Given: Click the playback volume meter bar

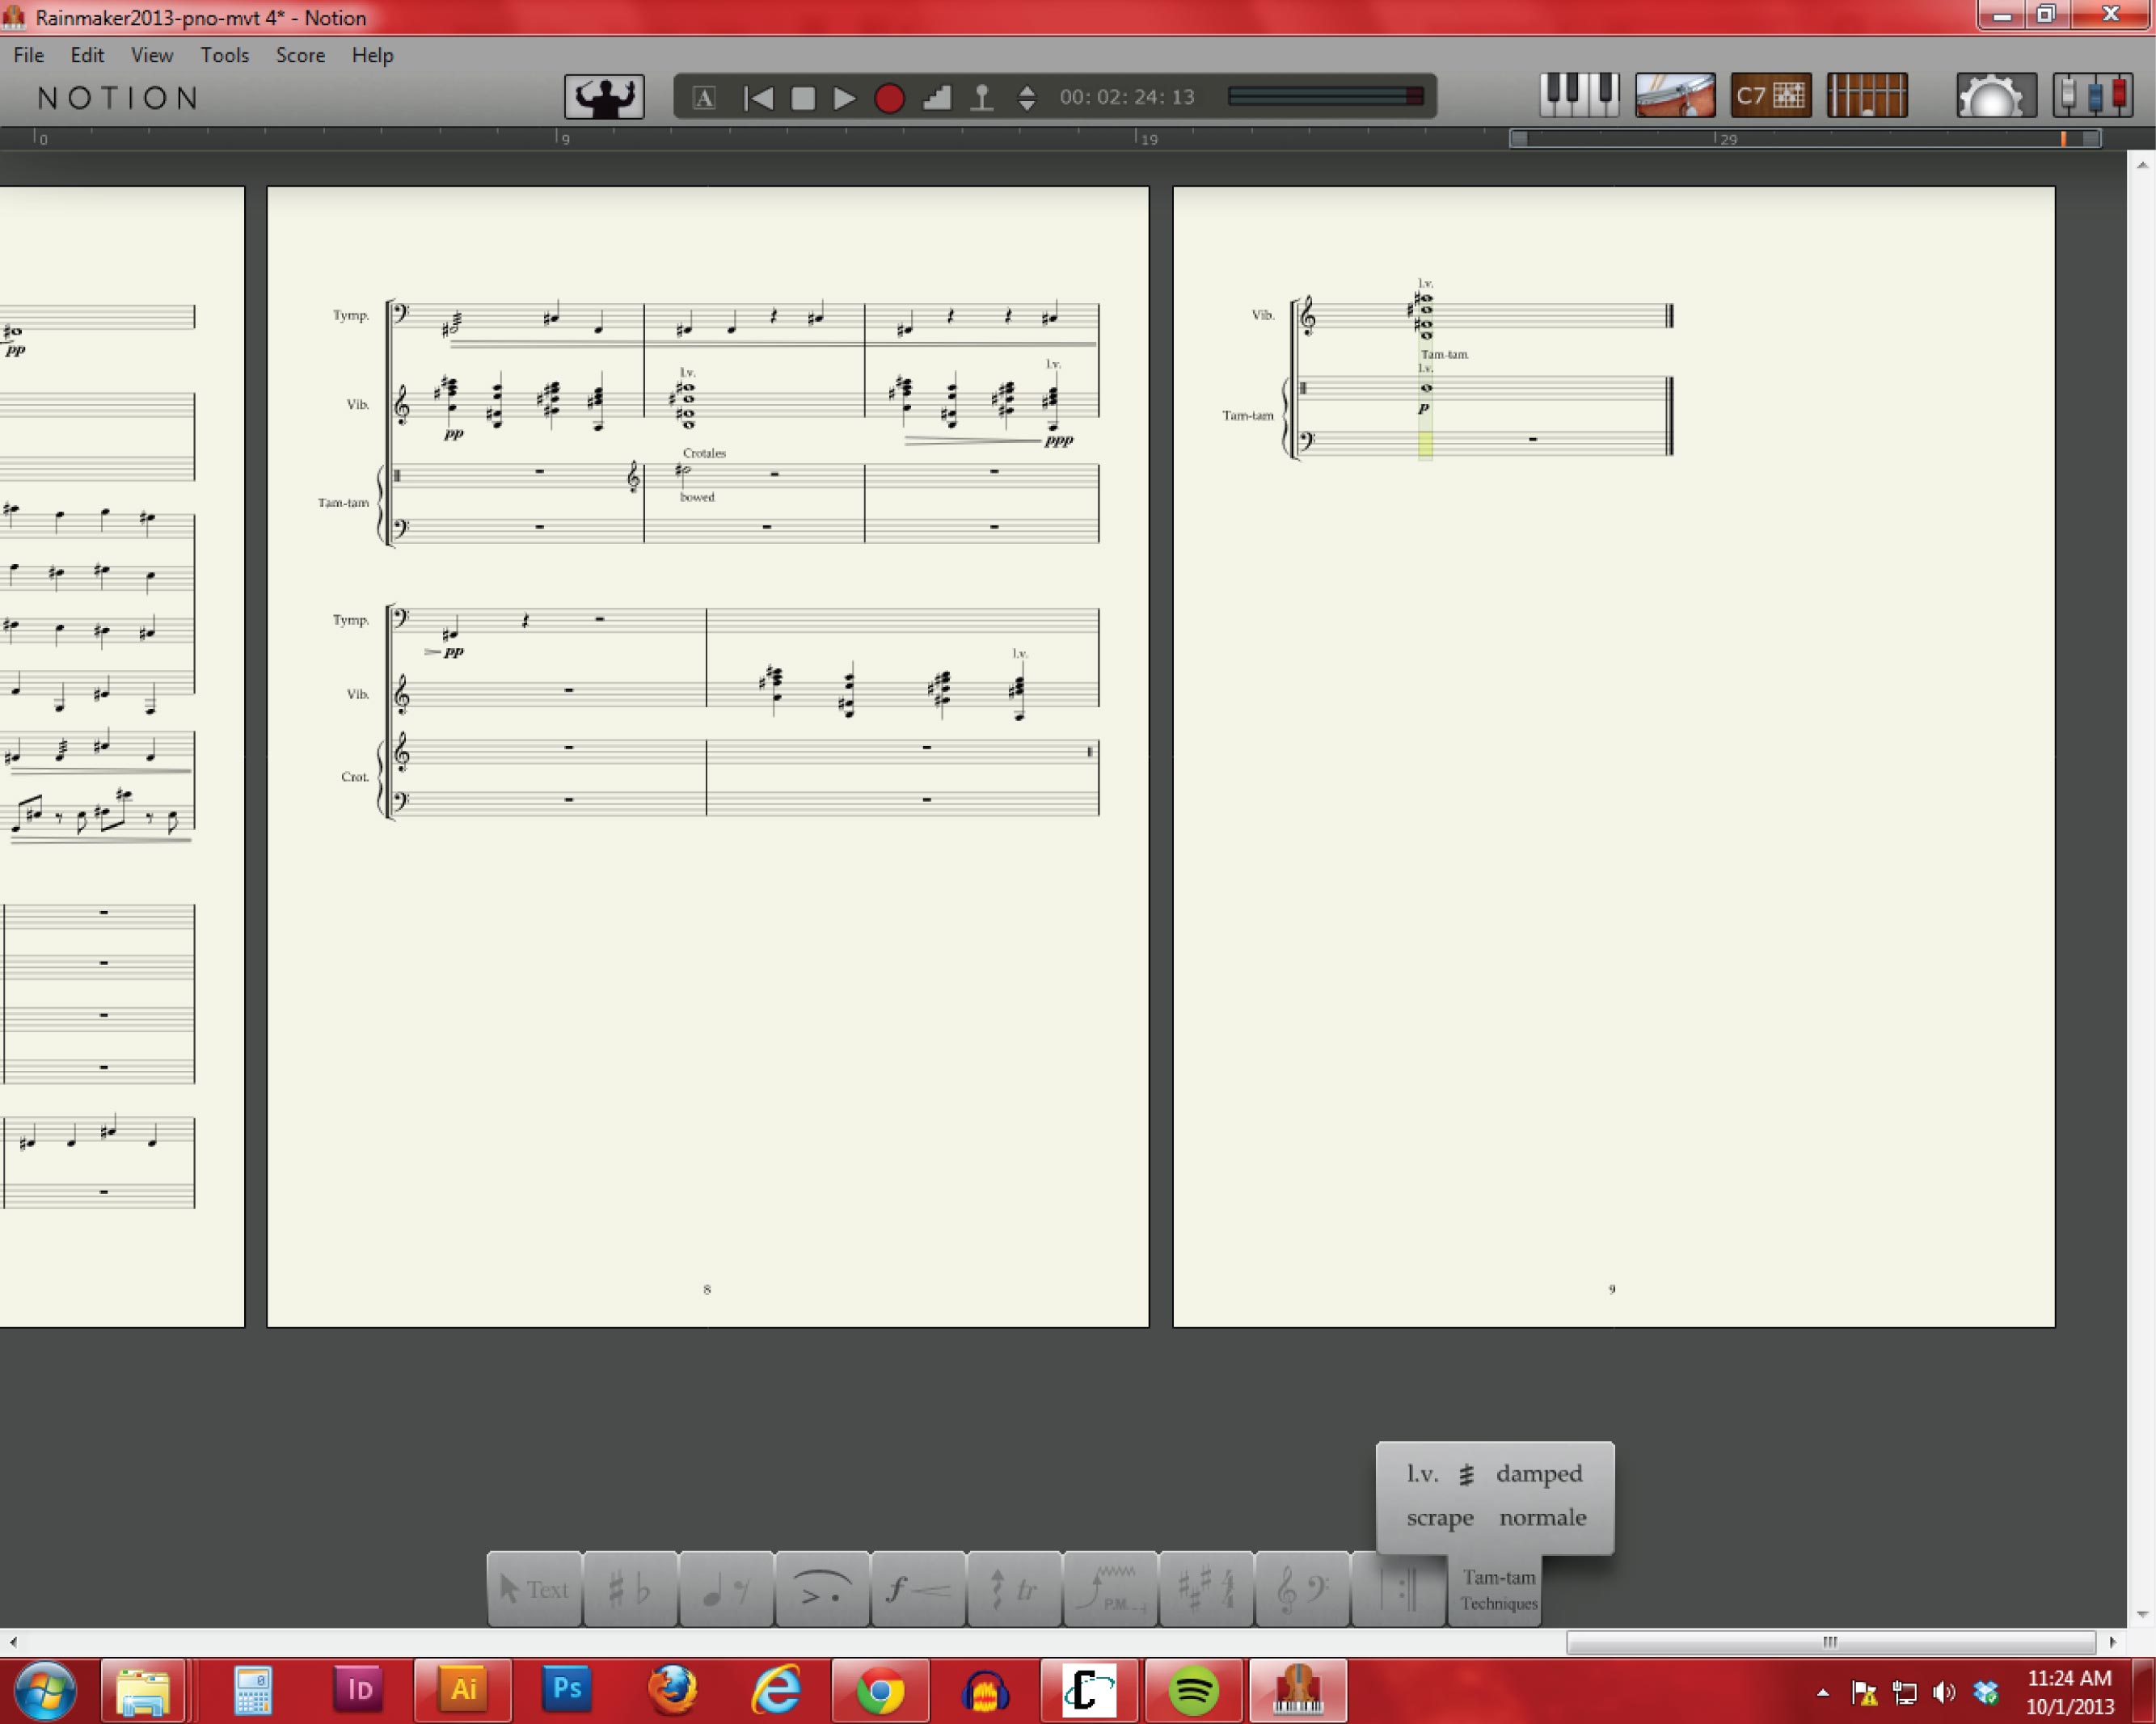Looking at the screenshot, I should point(1325,96).
